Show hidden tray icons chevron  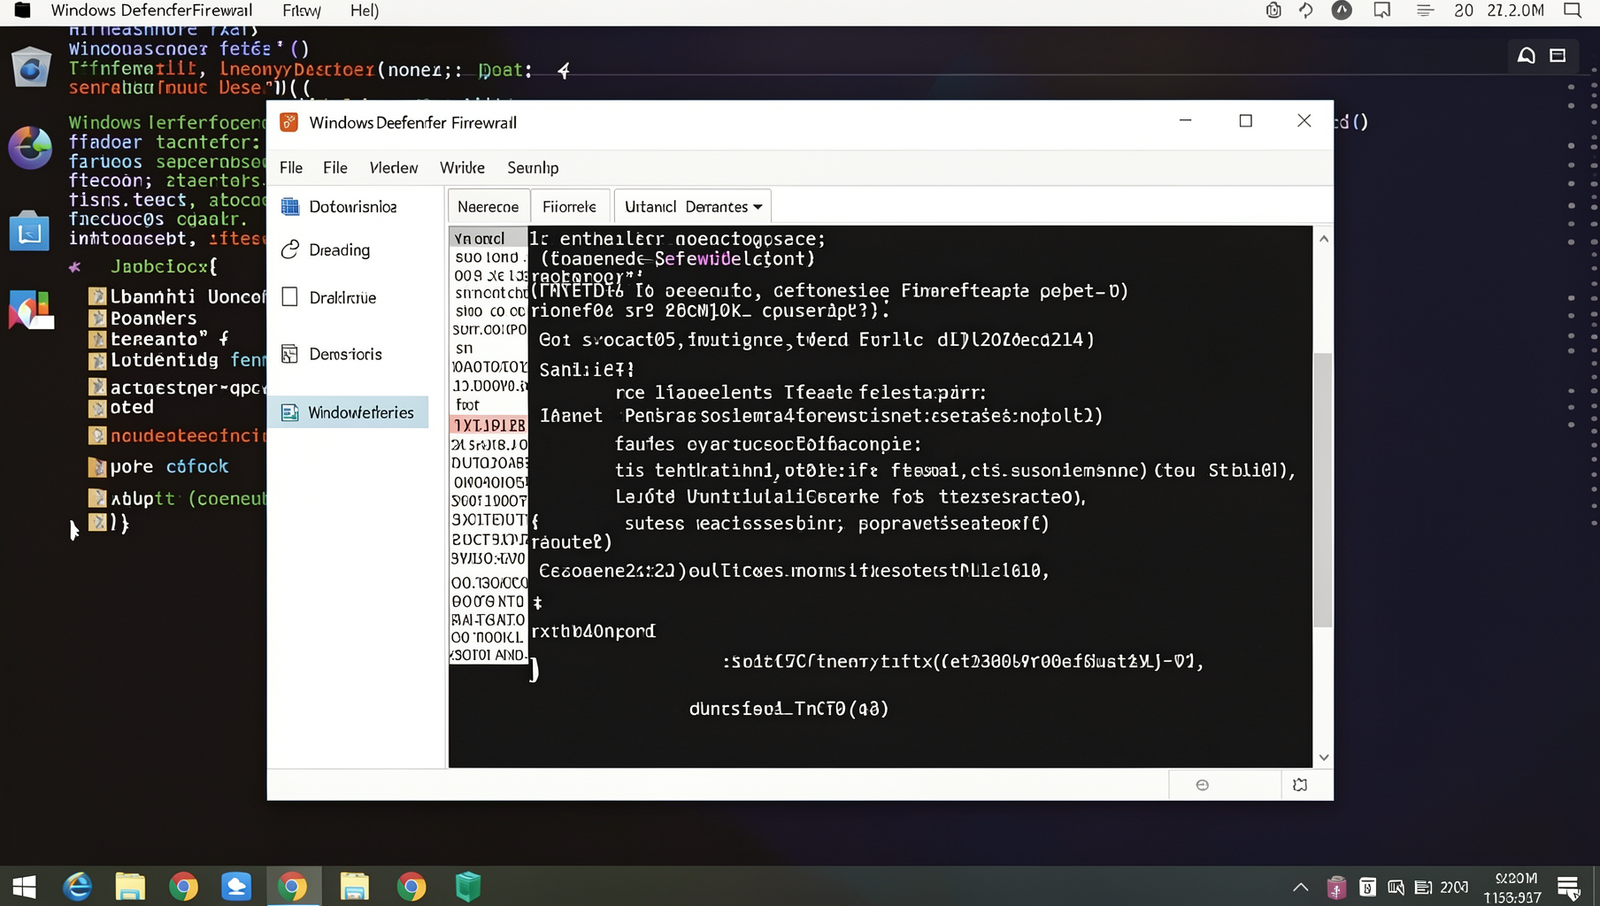coord(1300,887)
